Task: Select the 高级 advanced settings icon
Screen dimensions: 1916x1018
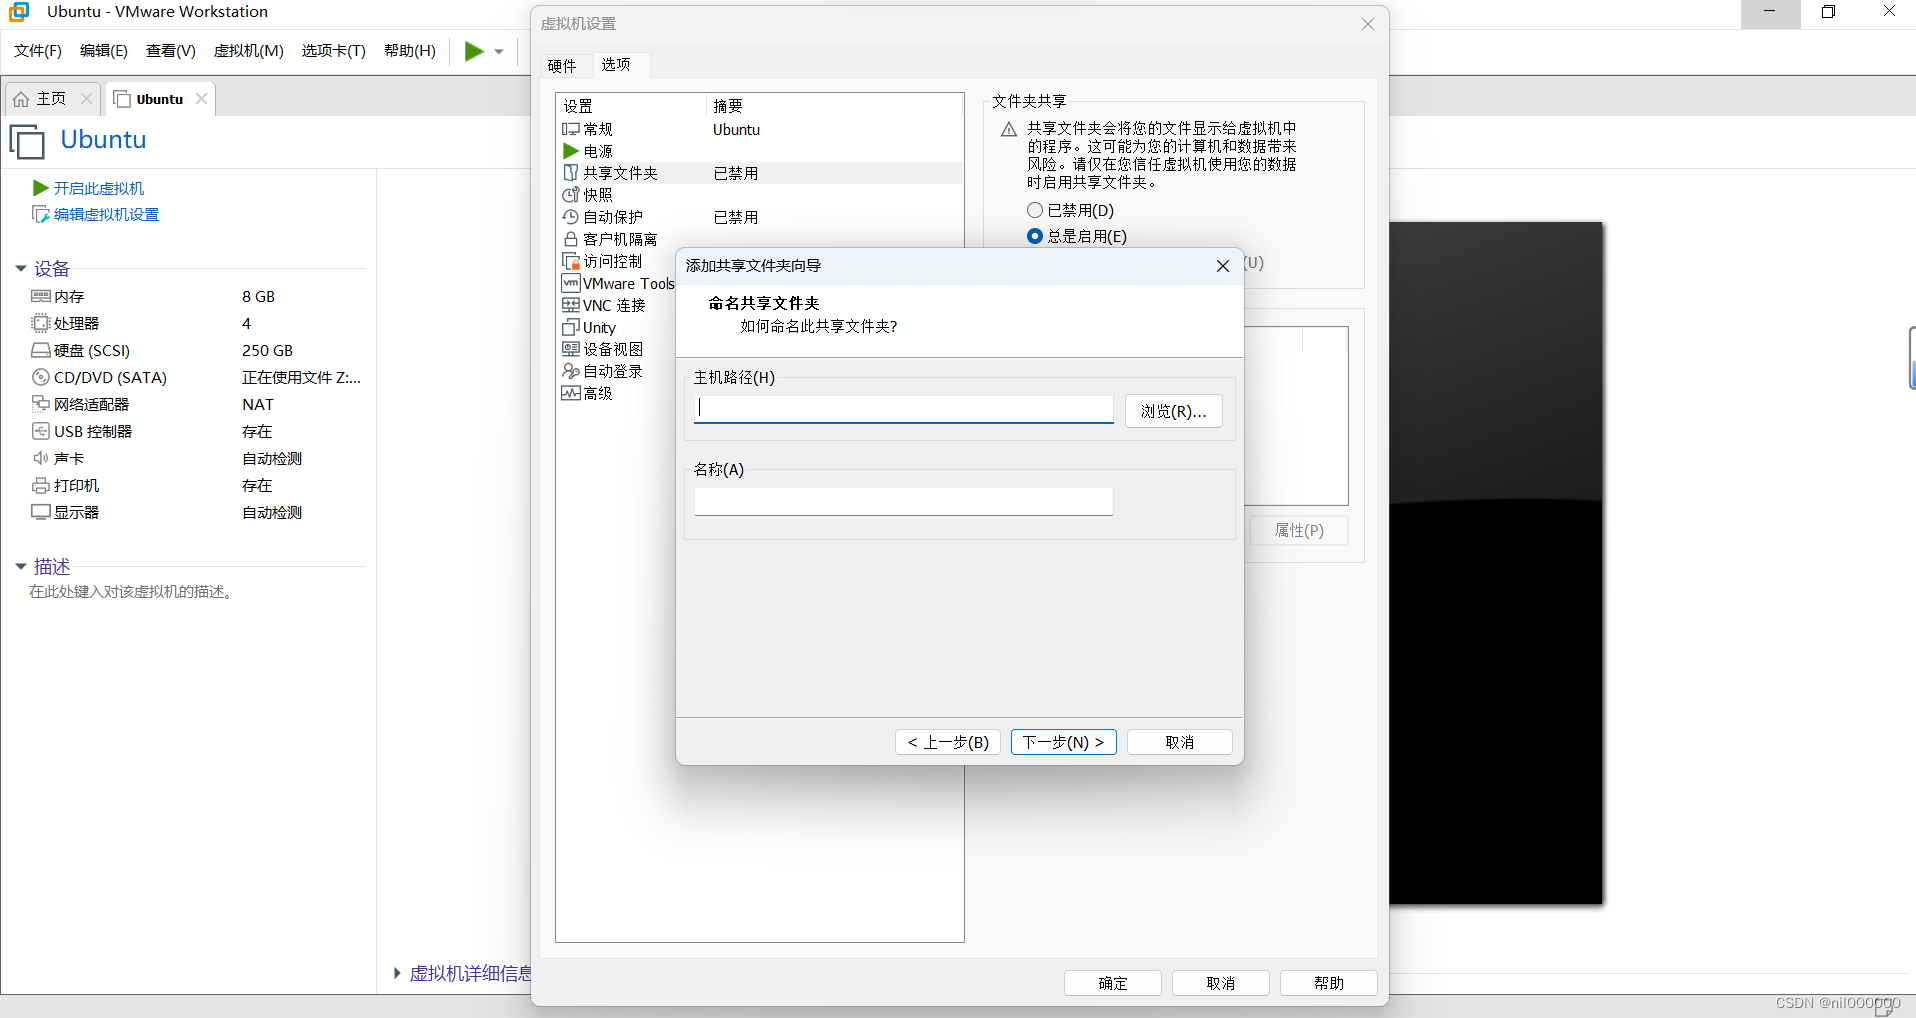Action: click(x=571, y=393)
